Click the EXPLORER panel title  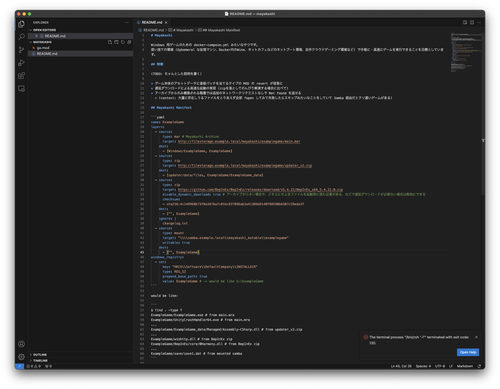point(41,22)
